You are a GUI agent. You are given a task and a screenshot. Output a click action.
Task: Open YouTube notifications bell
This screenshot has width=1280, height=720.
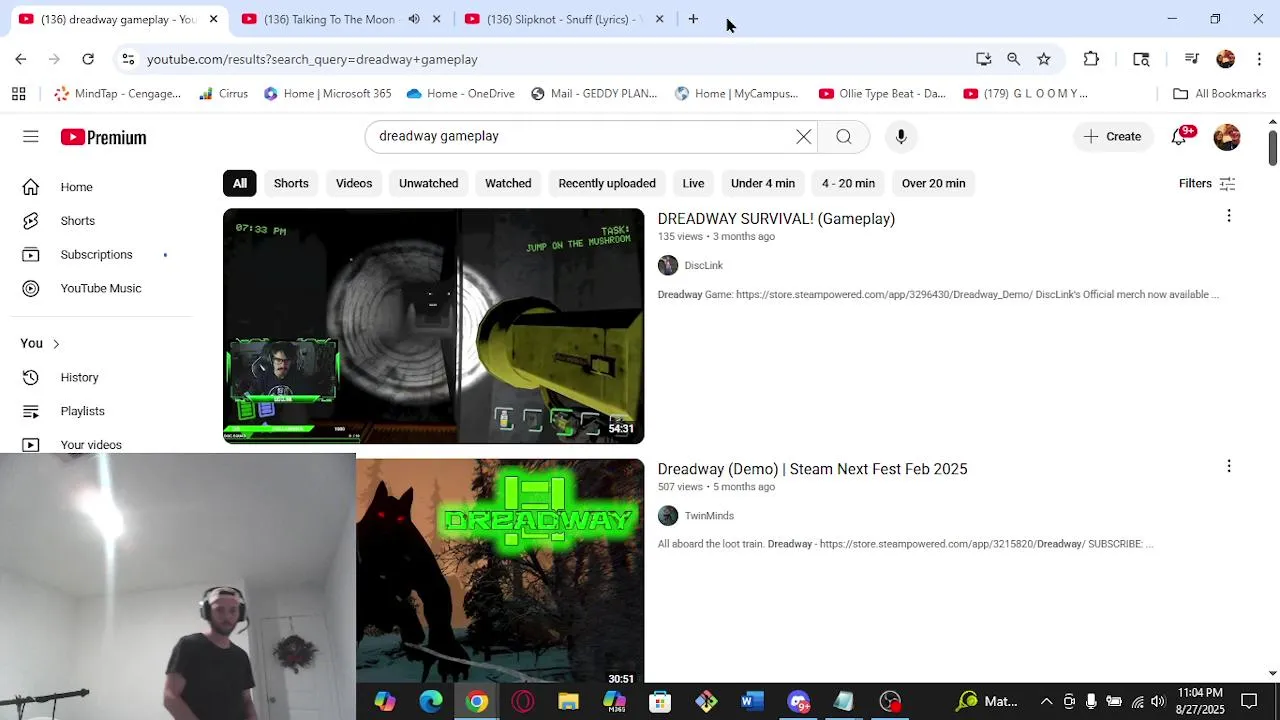coord(1180,137)
